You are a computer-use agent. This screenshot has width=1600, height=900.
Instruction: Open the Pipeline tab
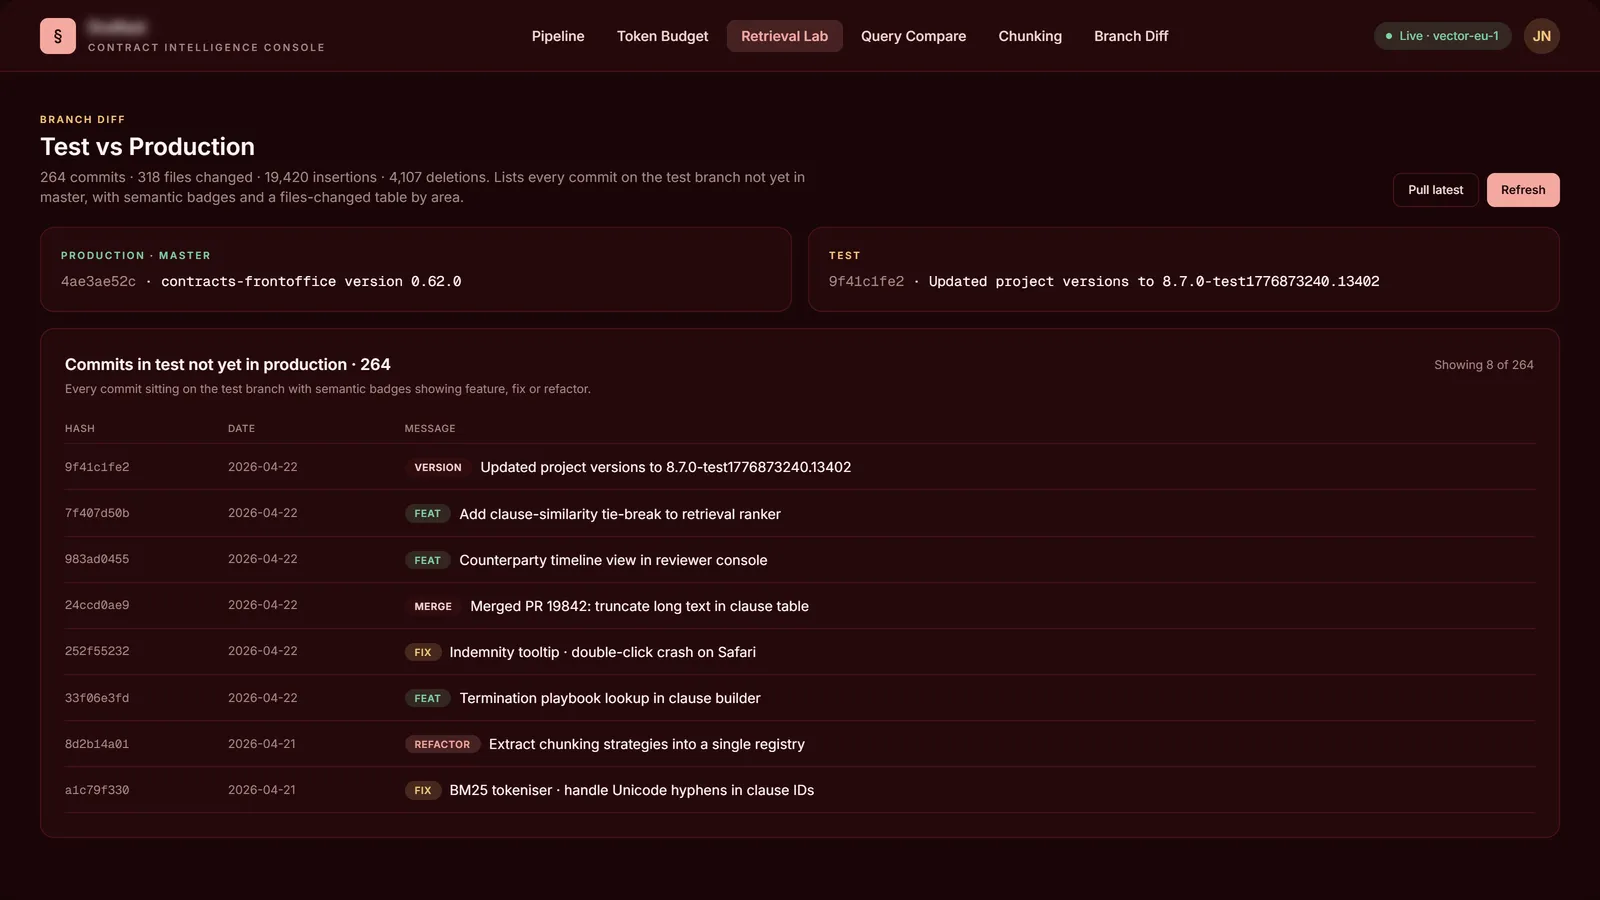(558, 36)
